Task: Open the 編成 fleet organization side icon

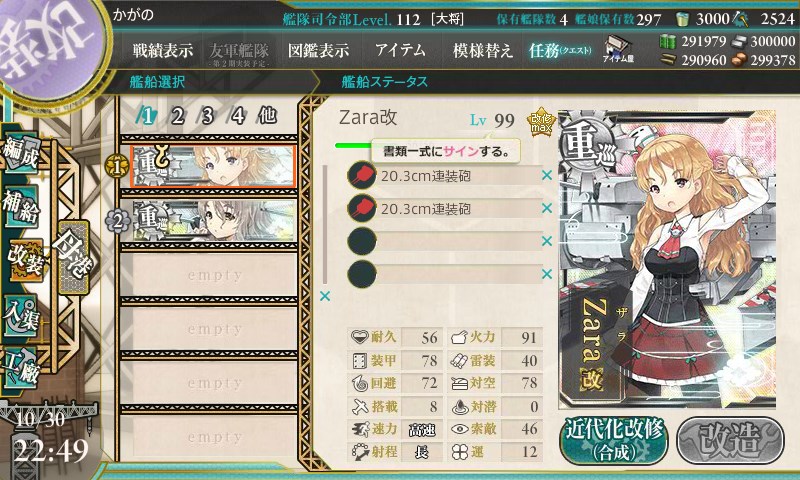Action: (x=20, y=153)
